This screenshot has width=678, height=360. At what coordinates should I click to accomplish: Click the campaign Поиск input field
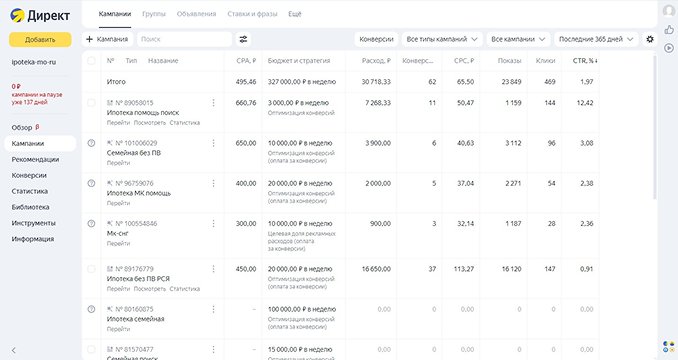point(185,39)
